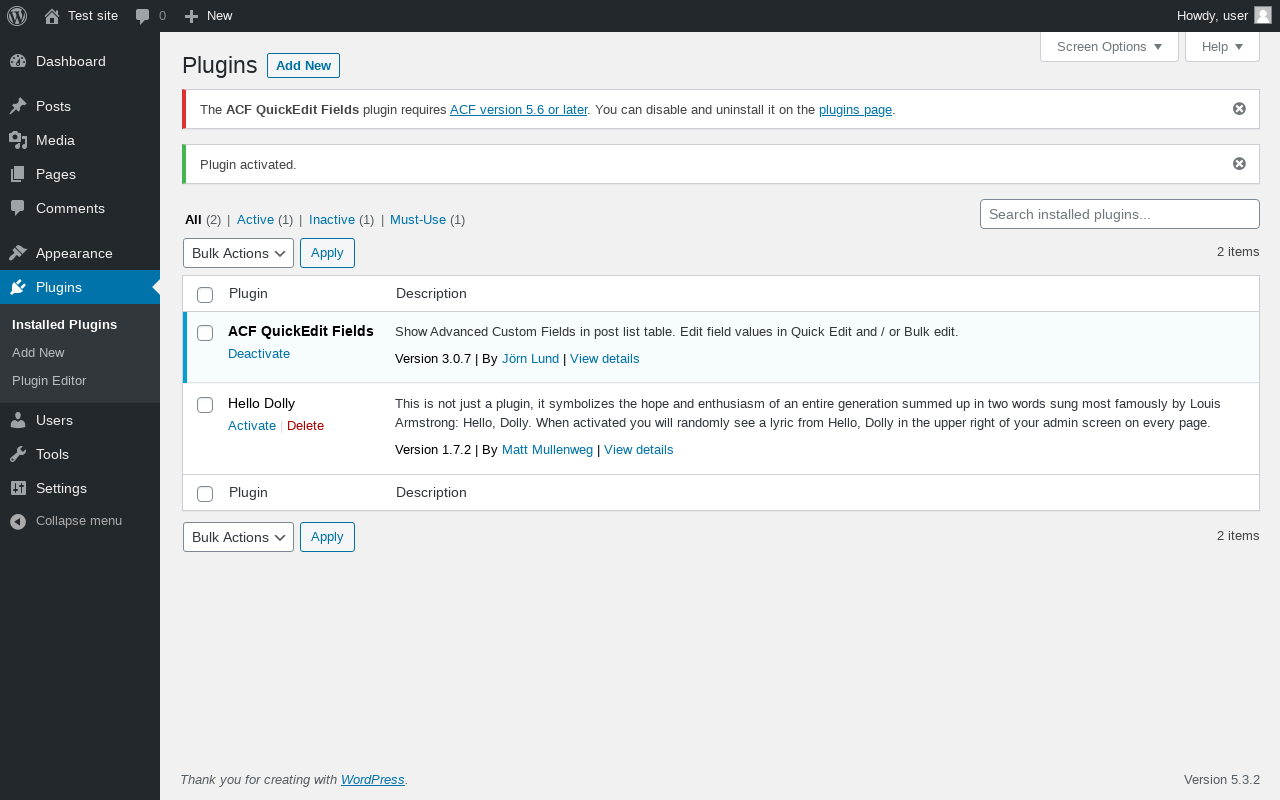Viewport: 1280px width, 800px height.
Task: Toggle the select-all checkbox in table header
Action: (205, 294)
